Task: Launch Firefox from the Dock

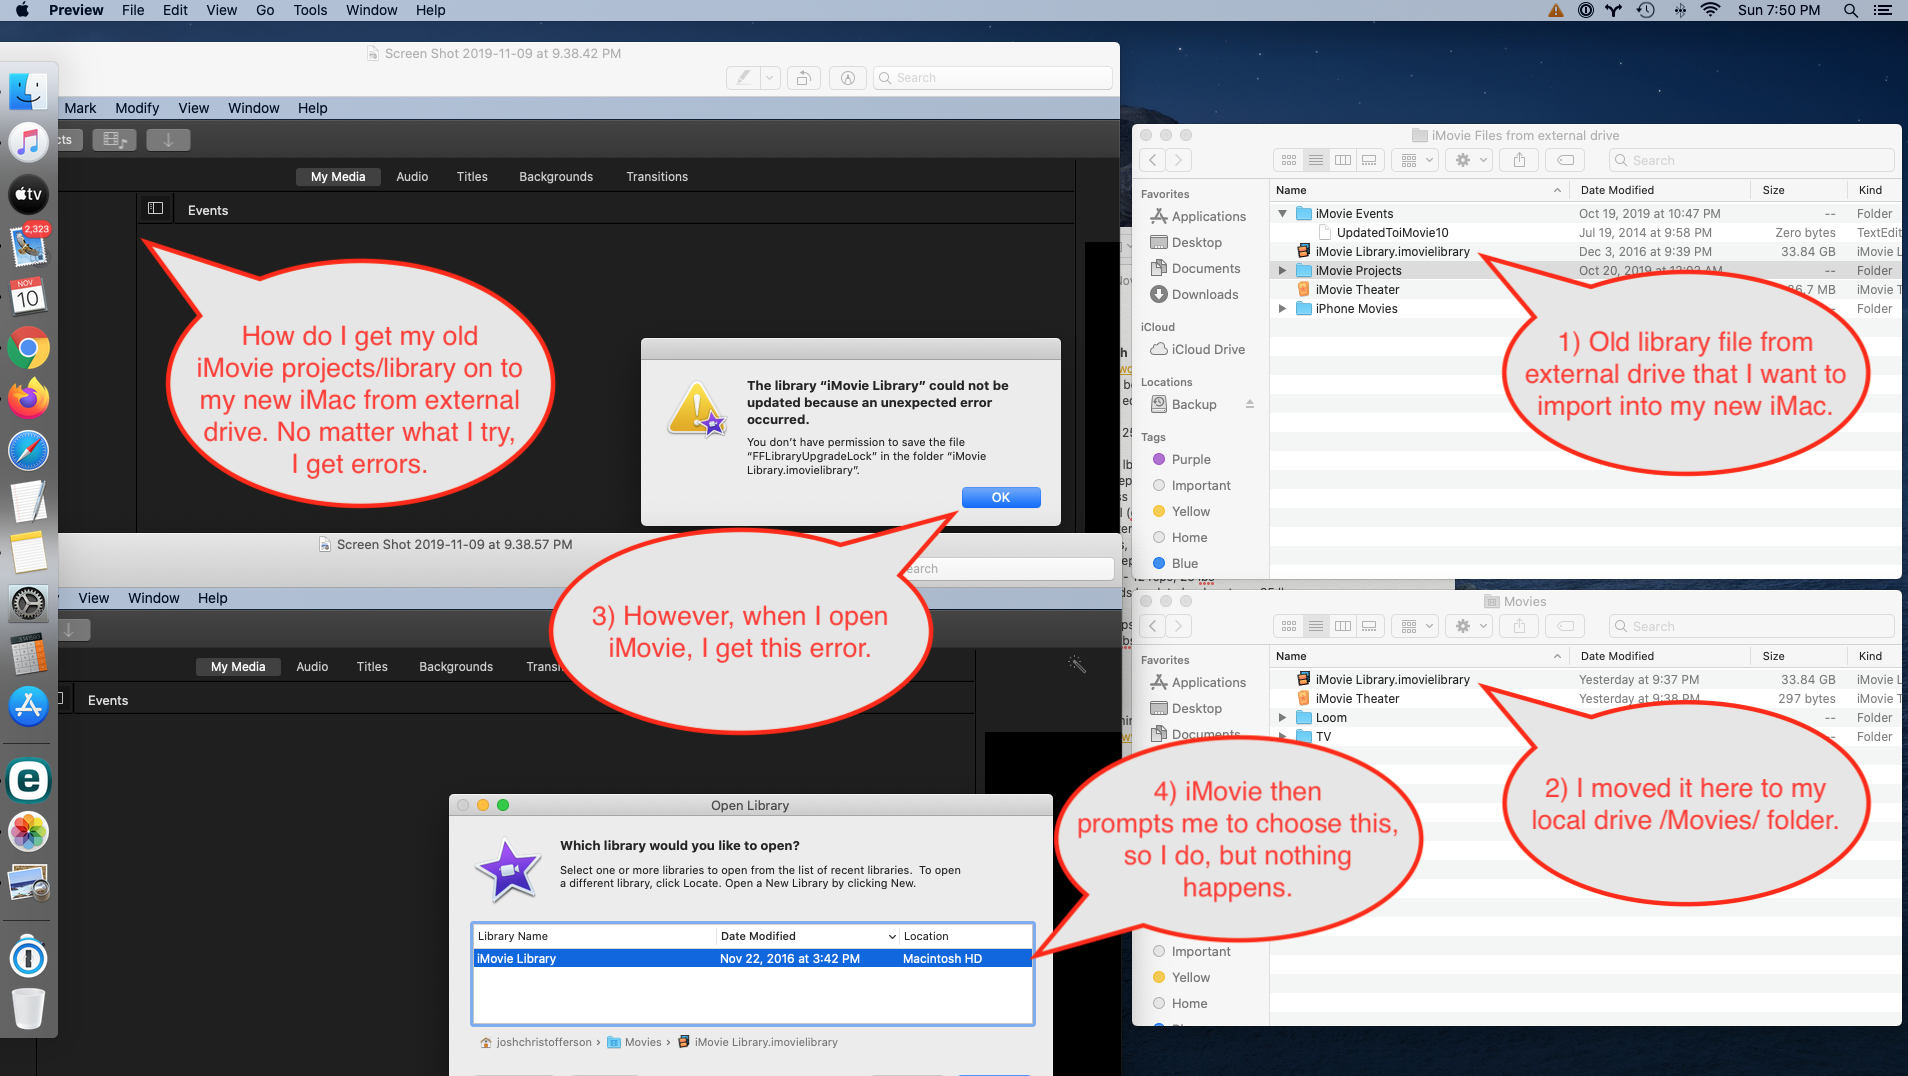Action: point(28,399)
